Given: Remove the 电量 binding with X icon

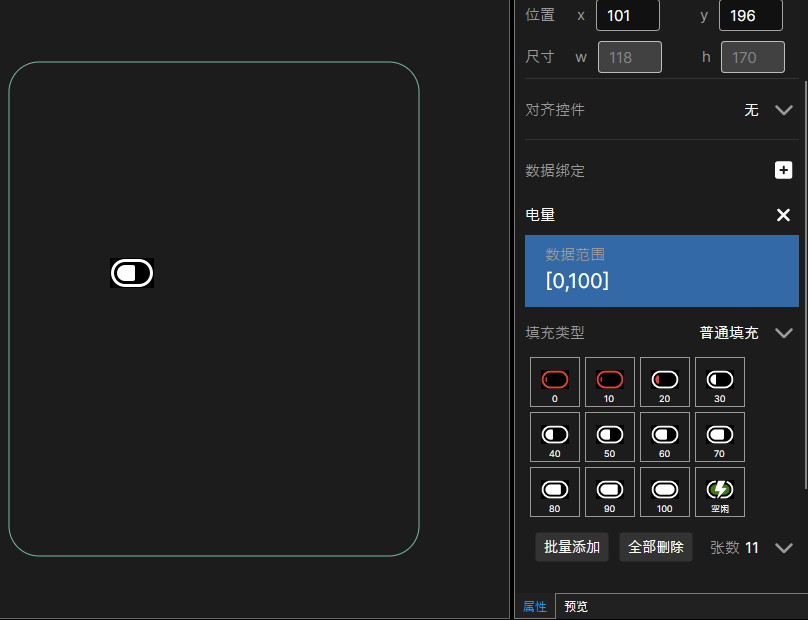Looking at the screenshot, I should tap(783, 215).
